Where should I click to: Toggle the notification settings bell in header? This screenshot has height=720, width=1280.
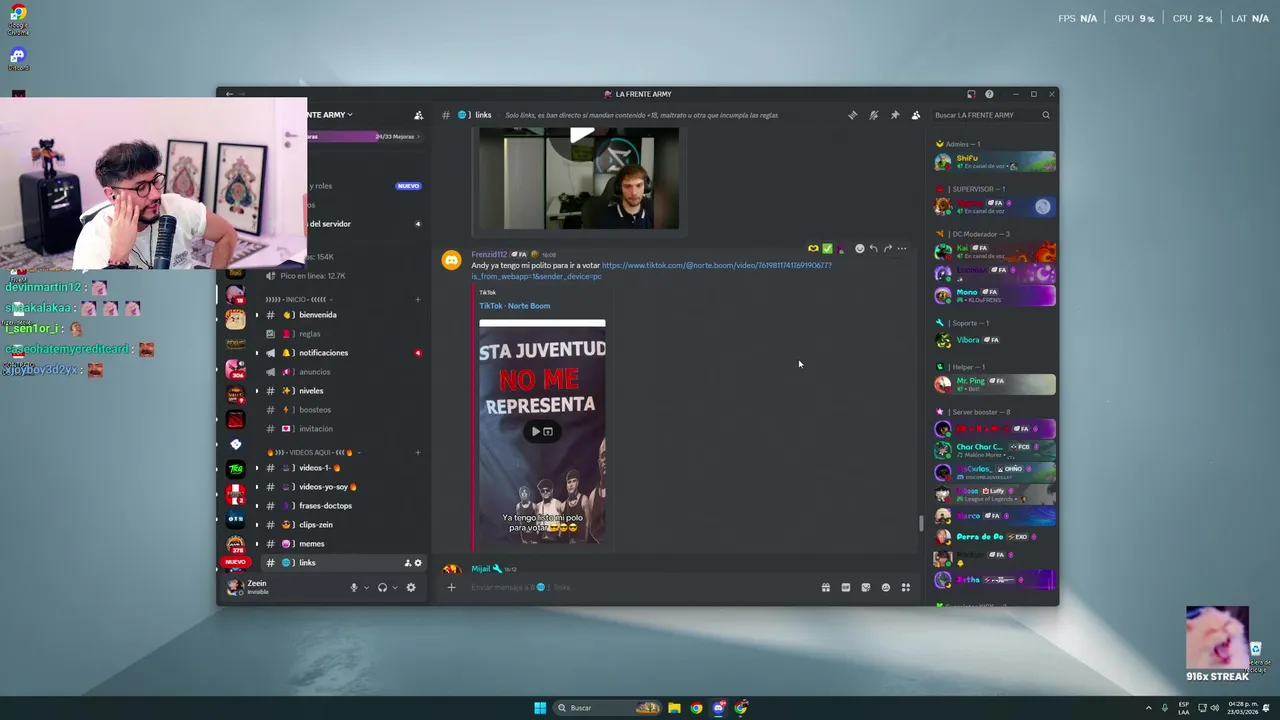tap(873, 115)
